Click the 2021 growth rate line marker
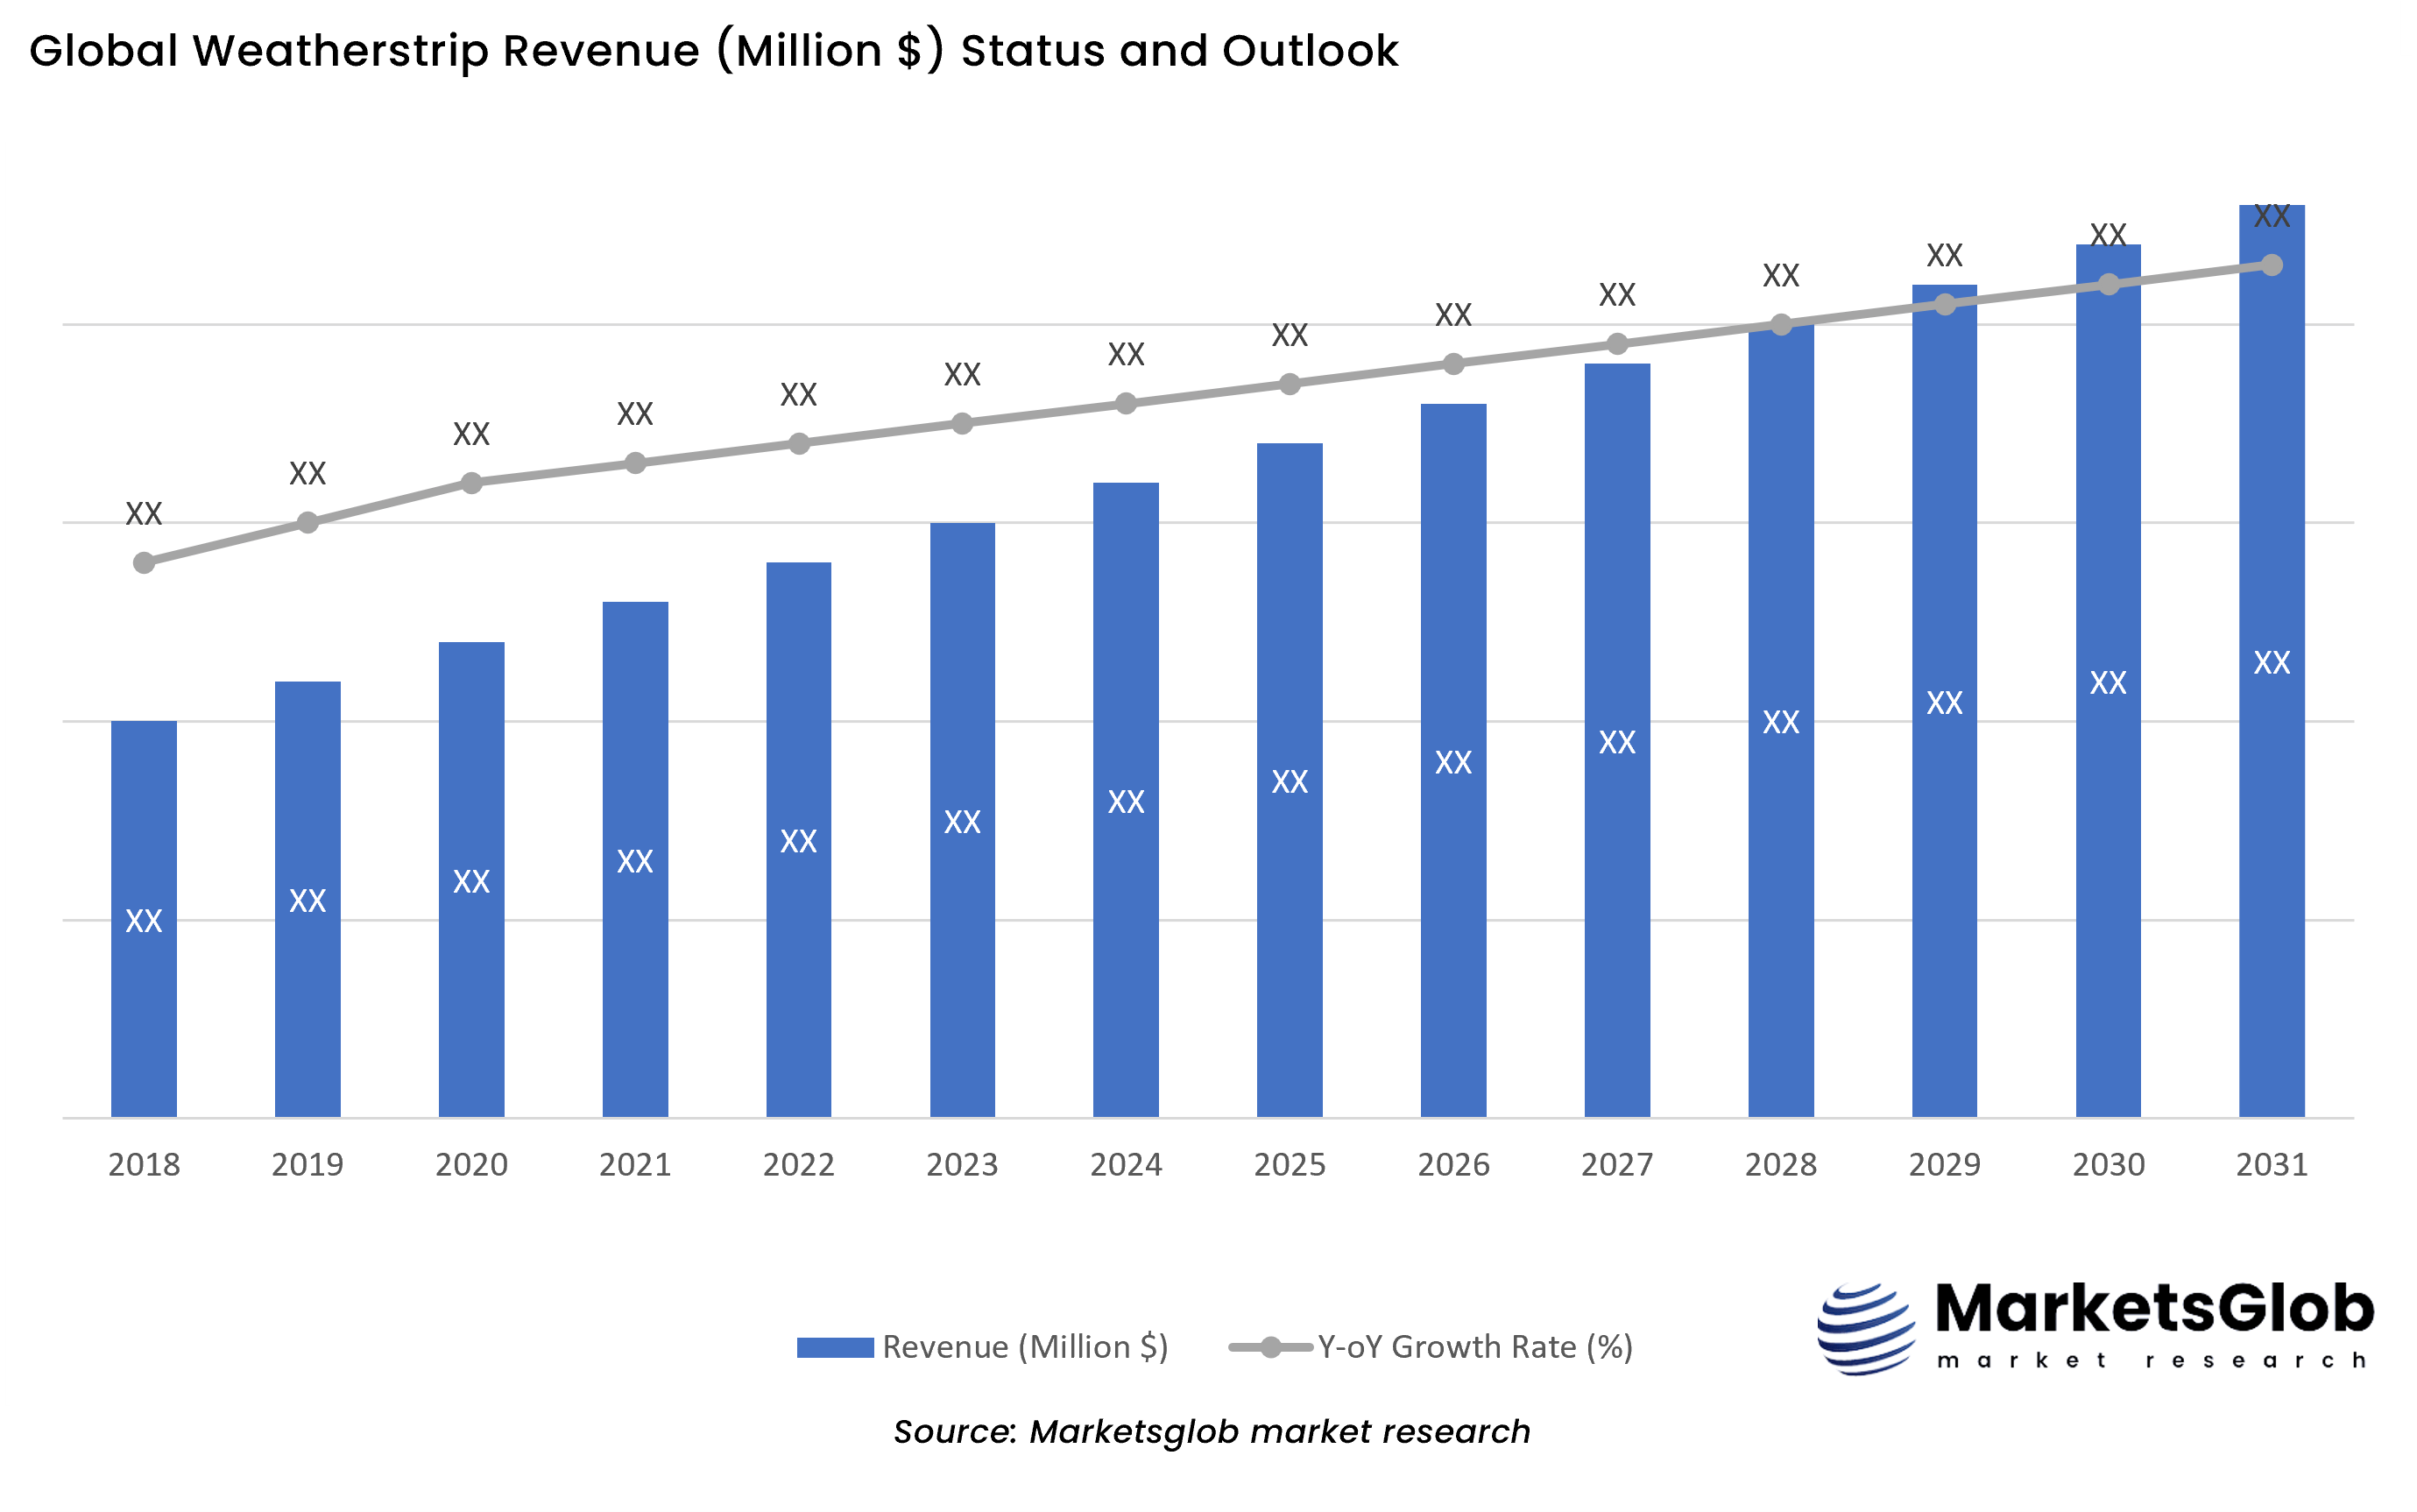The image size is (2417, 1512). point(635,463)
